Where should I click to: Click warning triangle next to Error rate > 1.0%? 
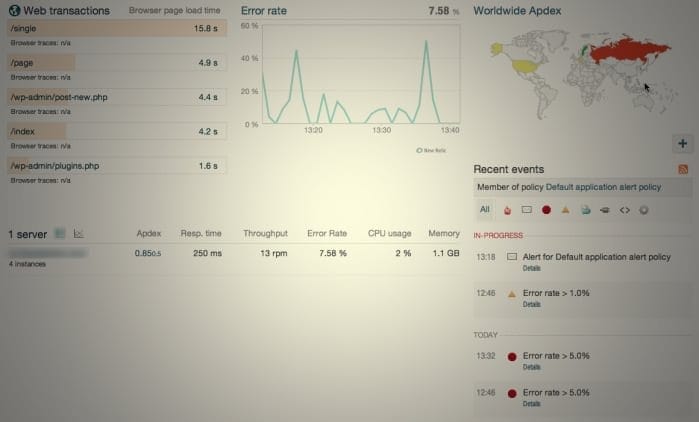click(512, 294)
